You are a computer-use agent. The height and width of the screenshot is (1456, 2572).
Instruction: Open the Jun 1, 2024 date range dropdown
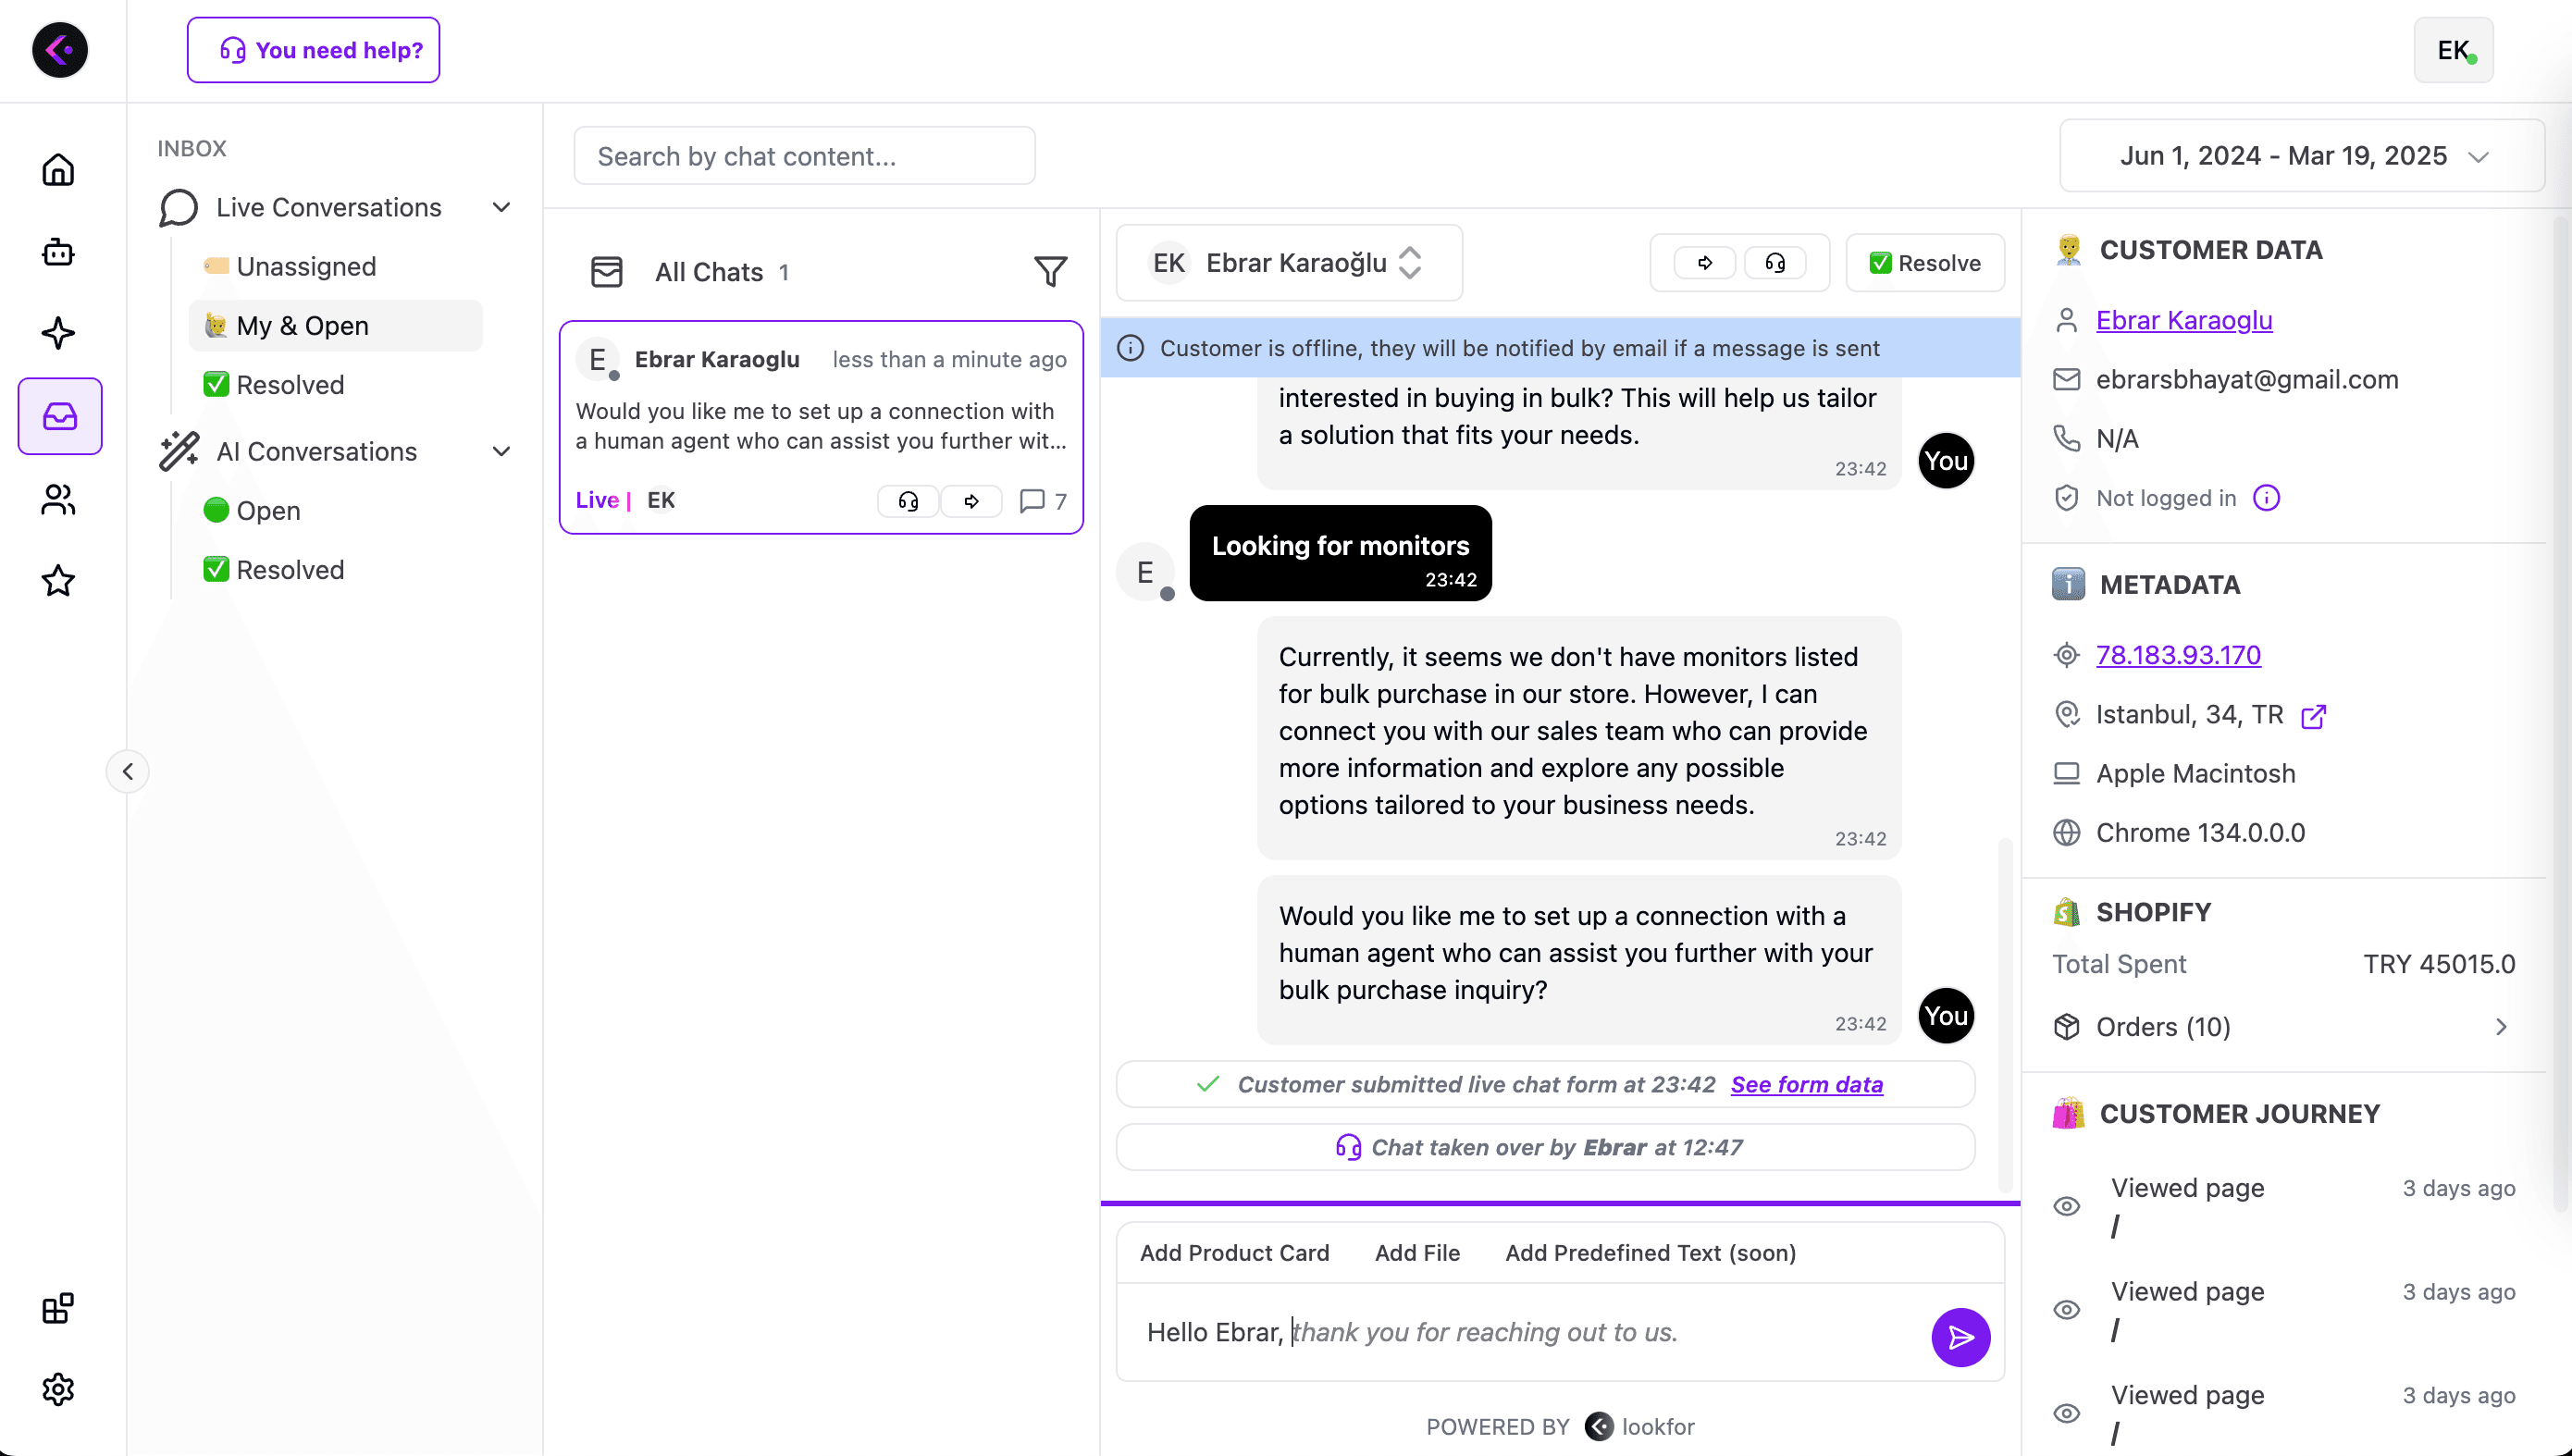pyautogui.click(x=2300, y=155)
